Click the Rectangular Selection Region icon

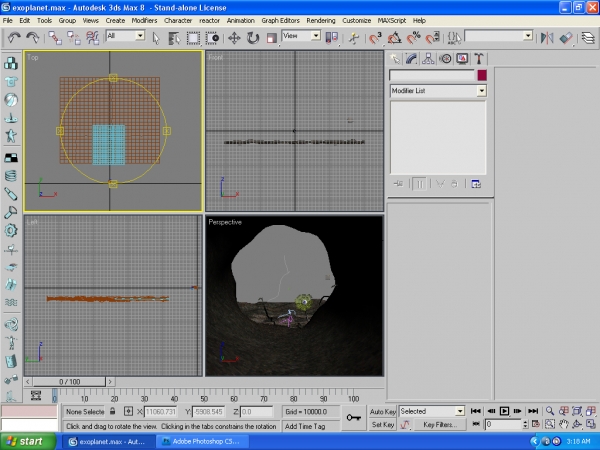tap(193, 38)
